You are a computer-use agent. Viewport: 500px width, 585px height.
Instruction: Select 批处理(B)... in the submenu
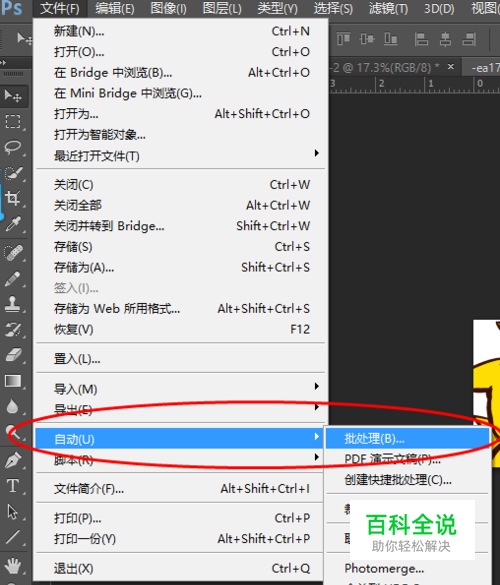point(407,438)
